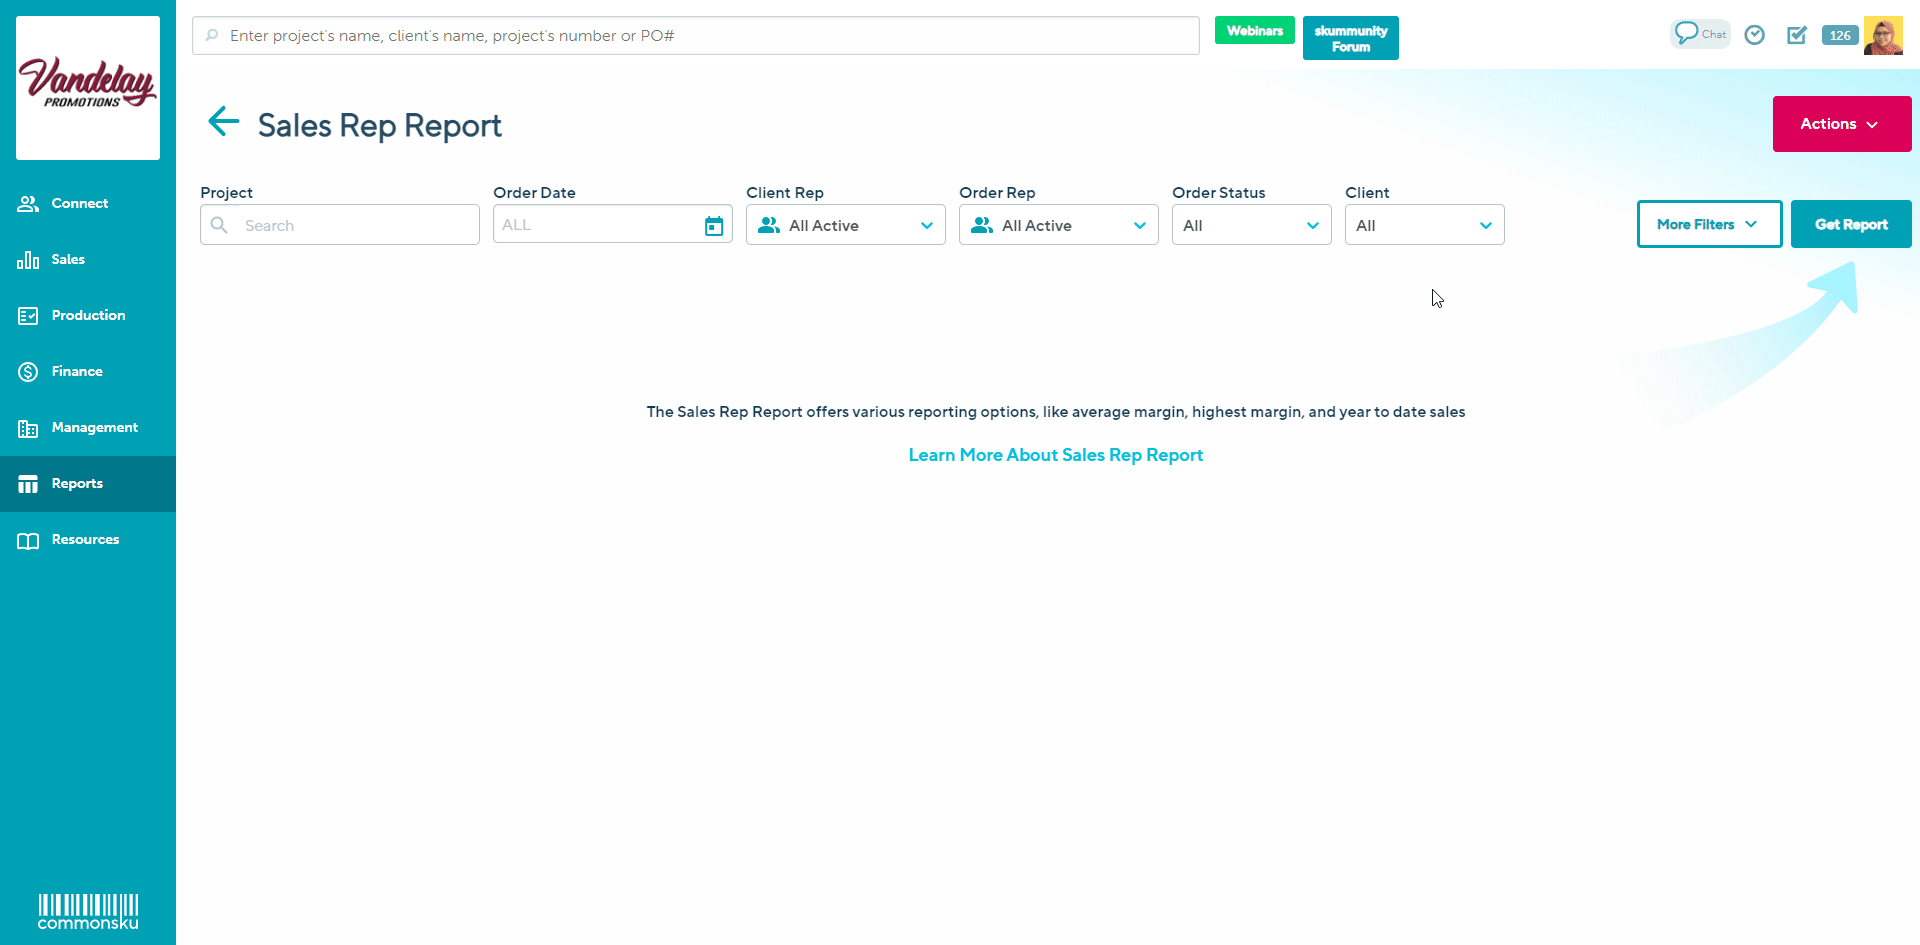The height and width of the screenshot is (945, 1920).
Task: Click inside the Project search field
Action: pos(340,225)
